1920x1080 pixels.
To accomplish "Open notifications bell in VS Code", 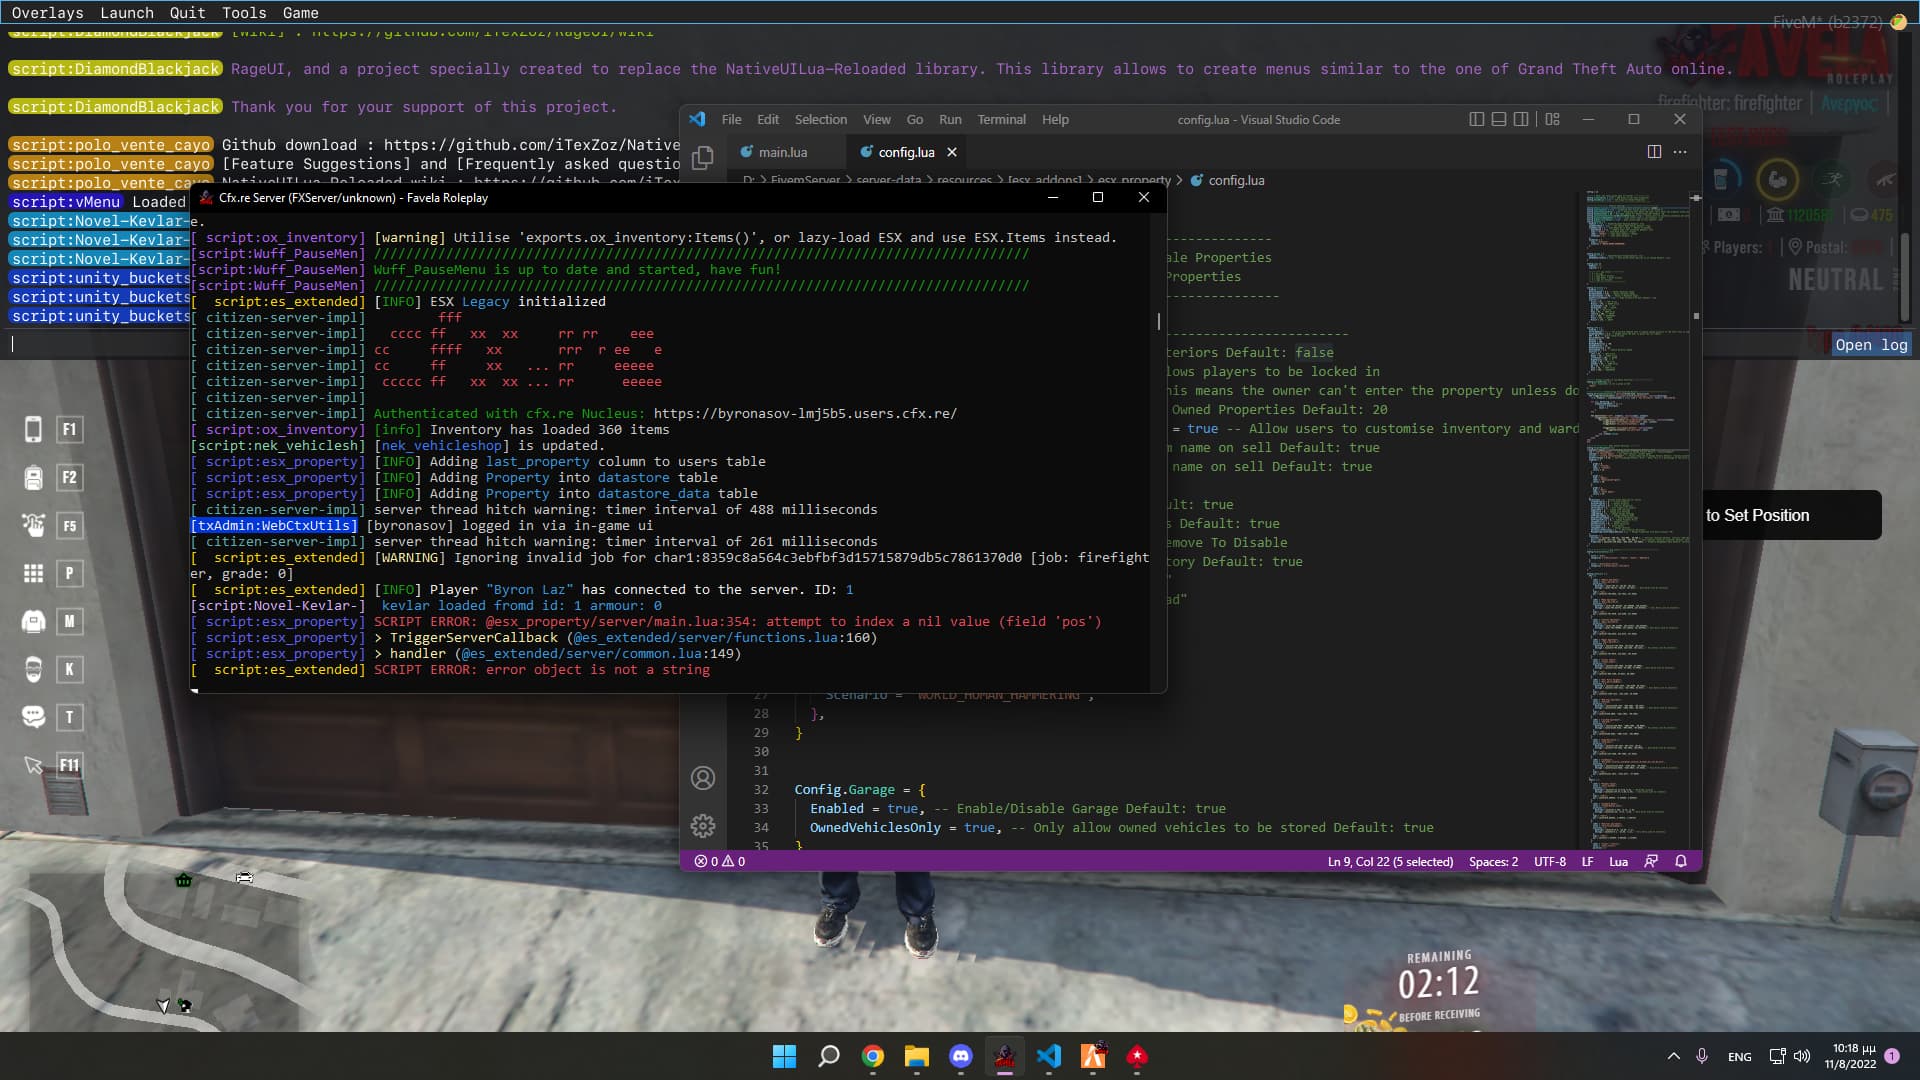I will [x=1681, y=861].
